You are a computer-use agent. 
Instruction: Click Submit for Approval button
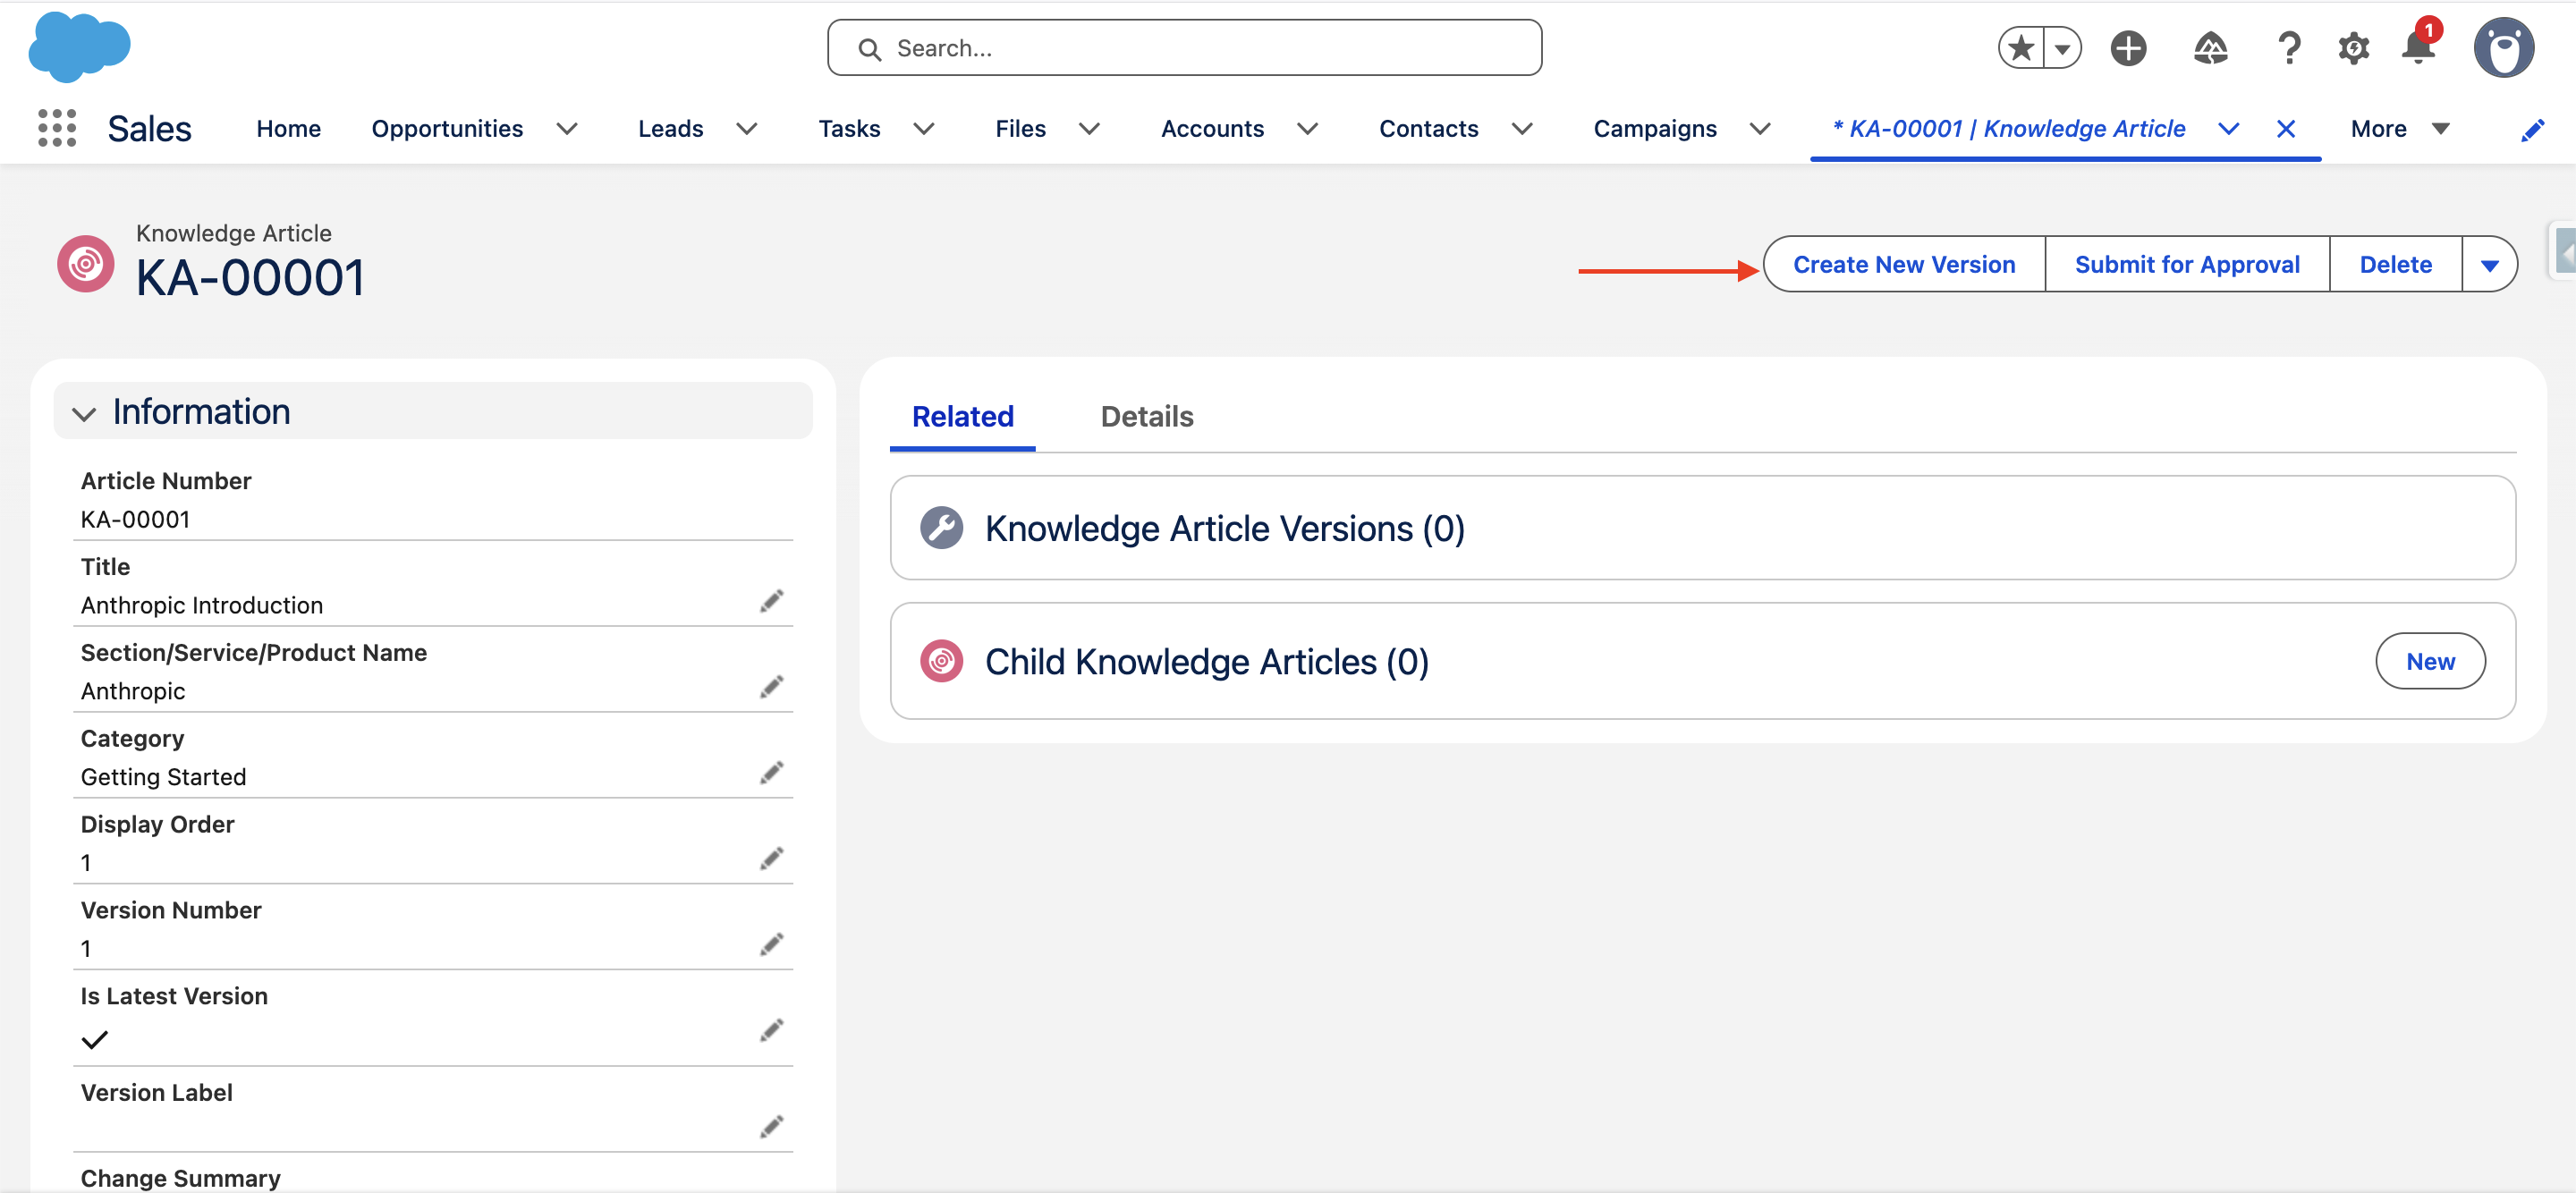pyautogui.click(x=2187, y=265)
